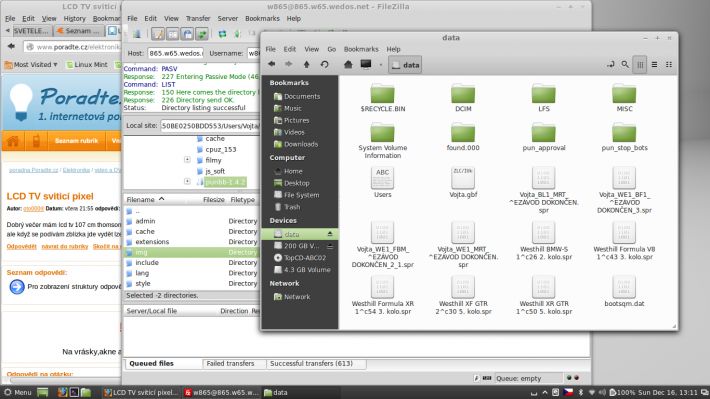Viewport: 710px width, 399px height.
Task: Switch to list view in data window
Action: point(654,65)
